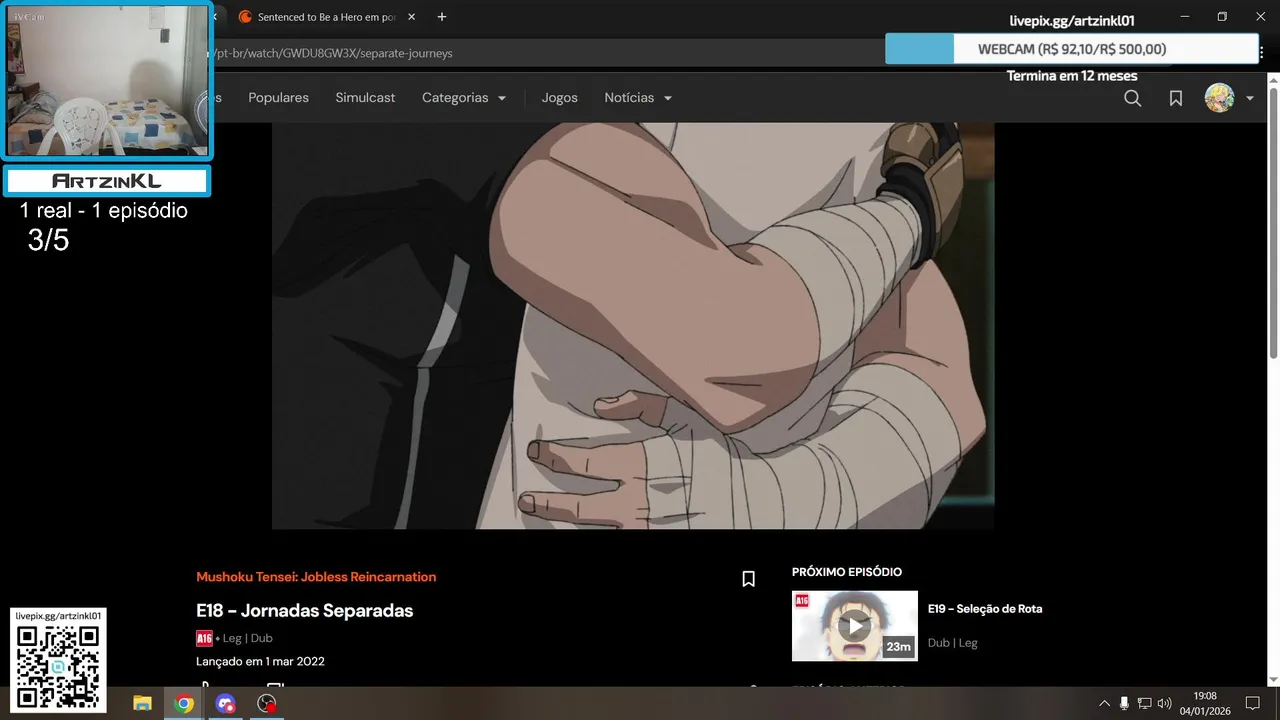
Task: Select the Sentenced to Be a Hero tab
Action: click(325, 17)
